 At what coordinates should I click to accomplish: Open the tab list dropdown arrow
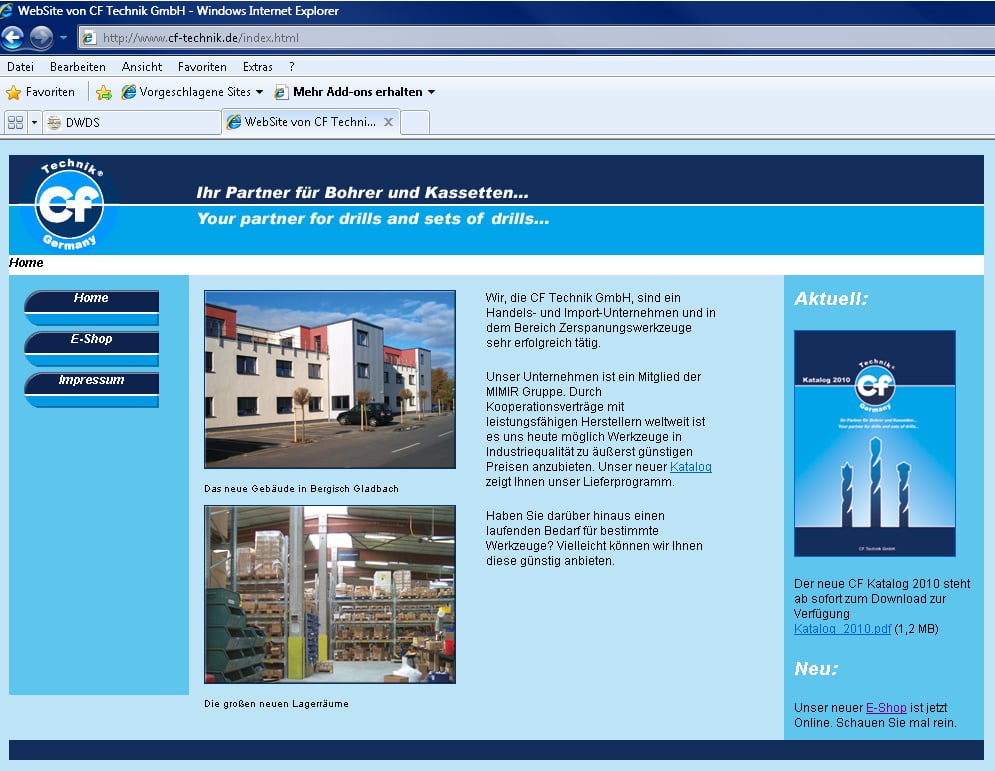tap(34, 122)
